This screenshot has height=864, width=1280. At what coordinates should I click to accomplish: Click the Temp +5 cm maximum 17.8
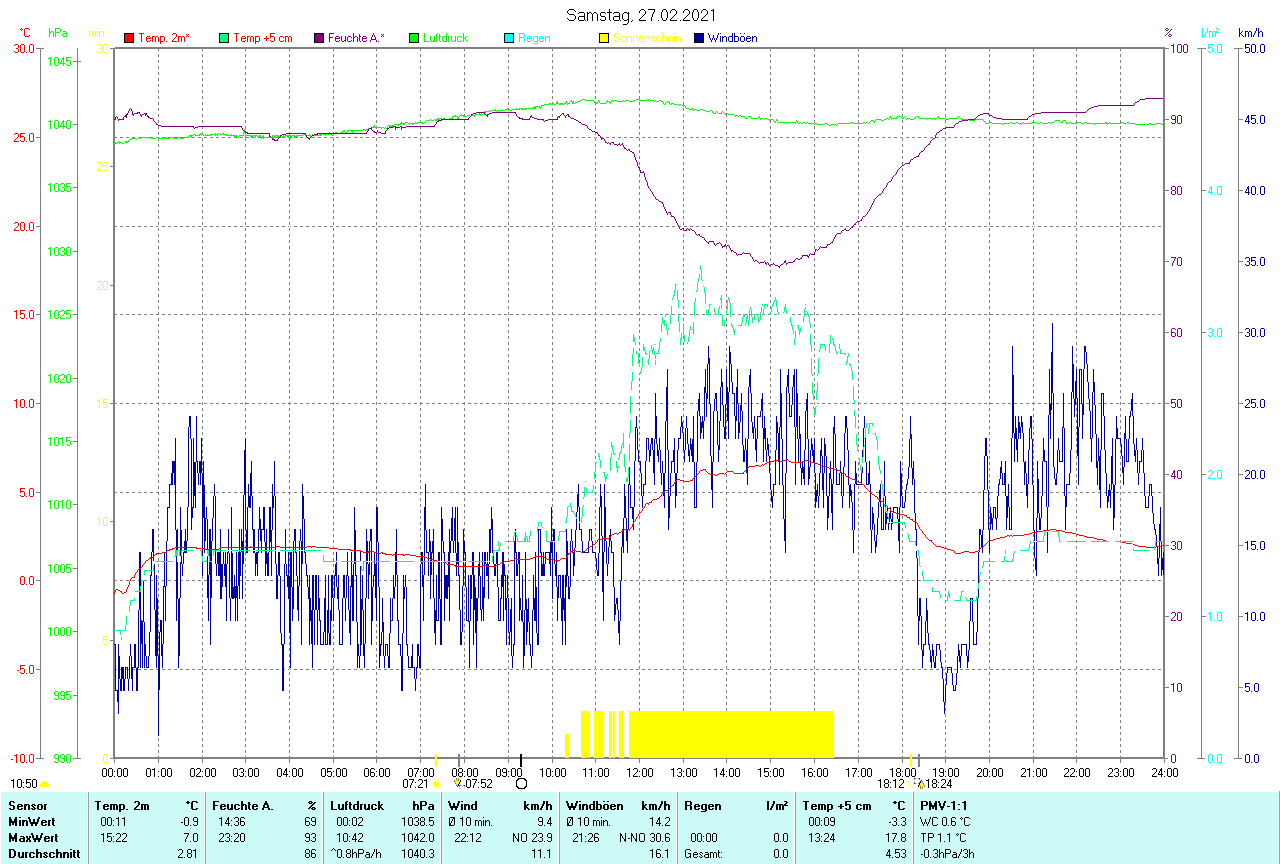click(896, 837)
